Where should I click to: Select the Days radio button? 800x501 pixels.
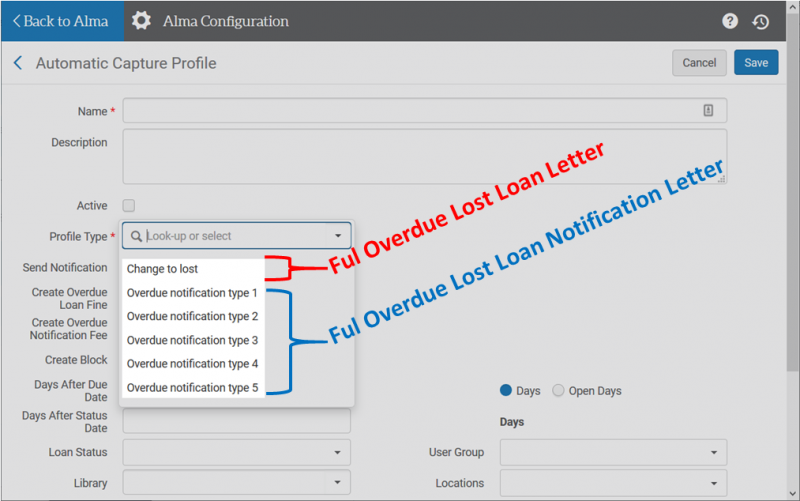click(506, 390)
